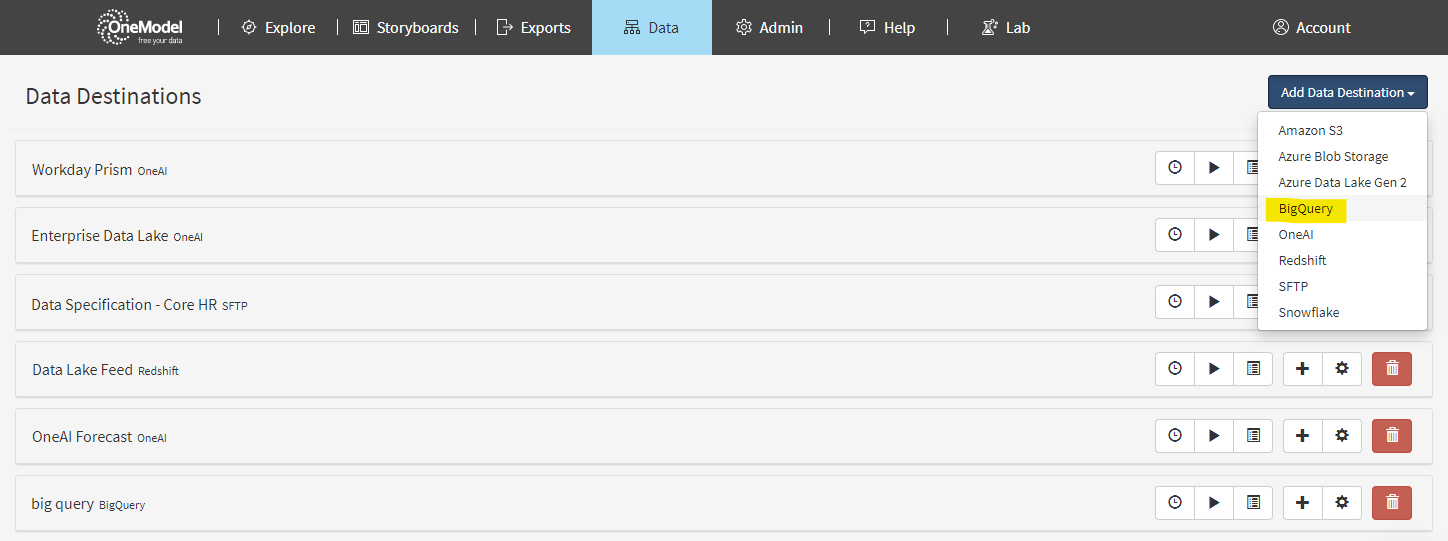This screenshot has width=1448, height=541.
Task: Click the schedule clock for Data Specification - Core HR
Action: tap(1175, 302)
